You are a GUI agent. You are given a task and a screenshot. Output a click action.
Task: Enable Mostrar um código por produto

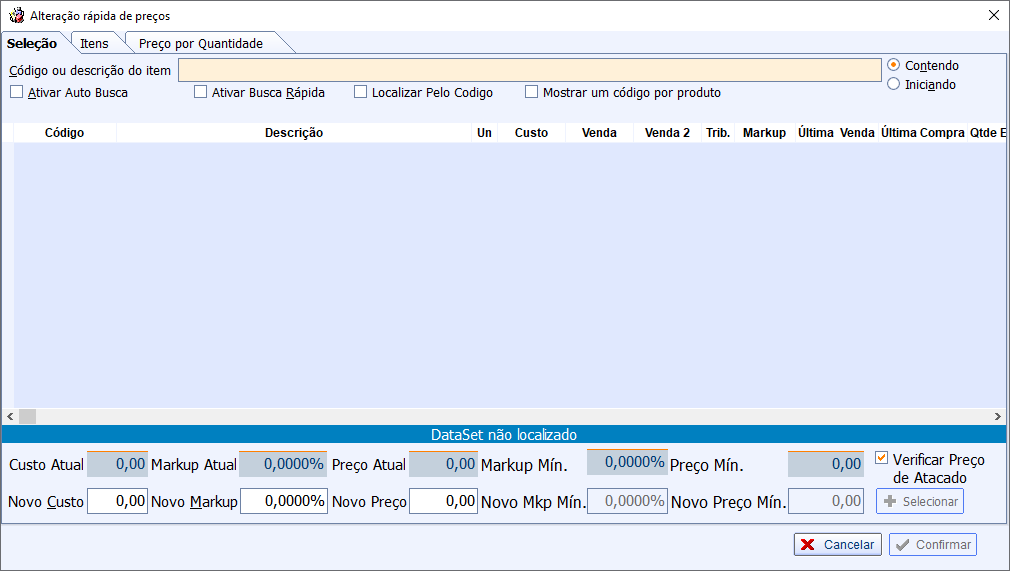532,92
